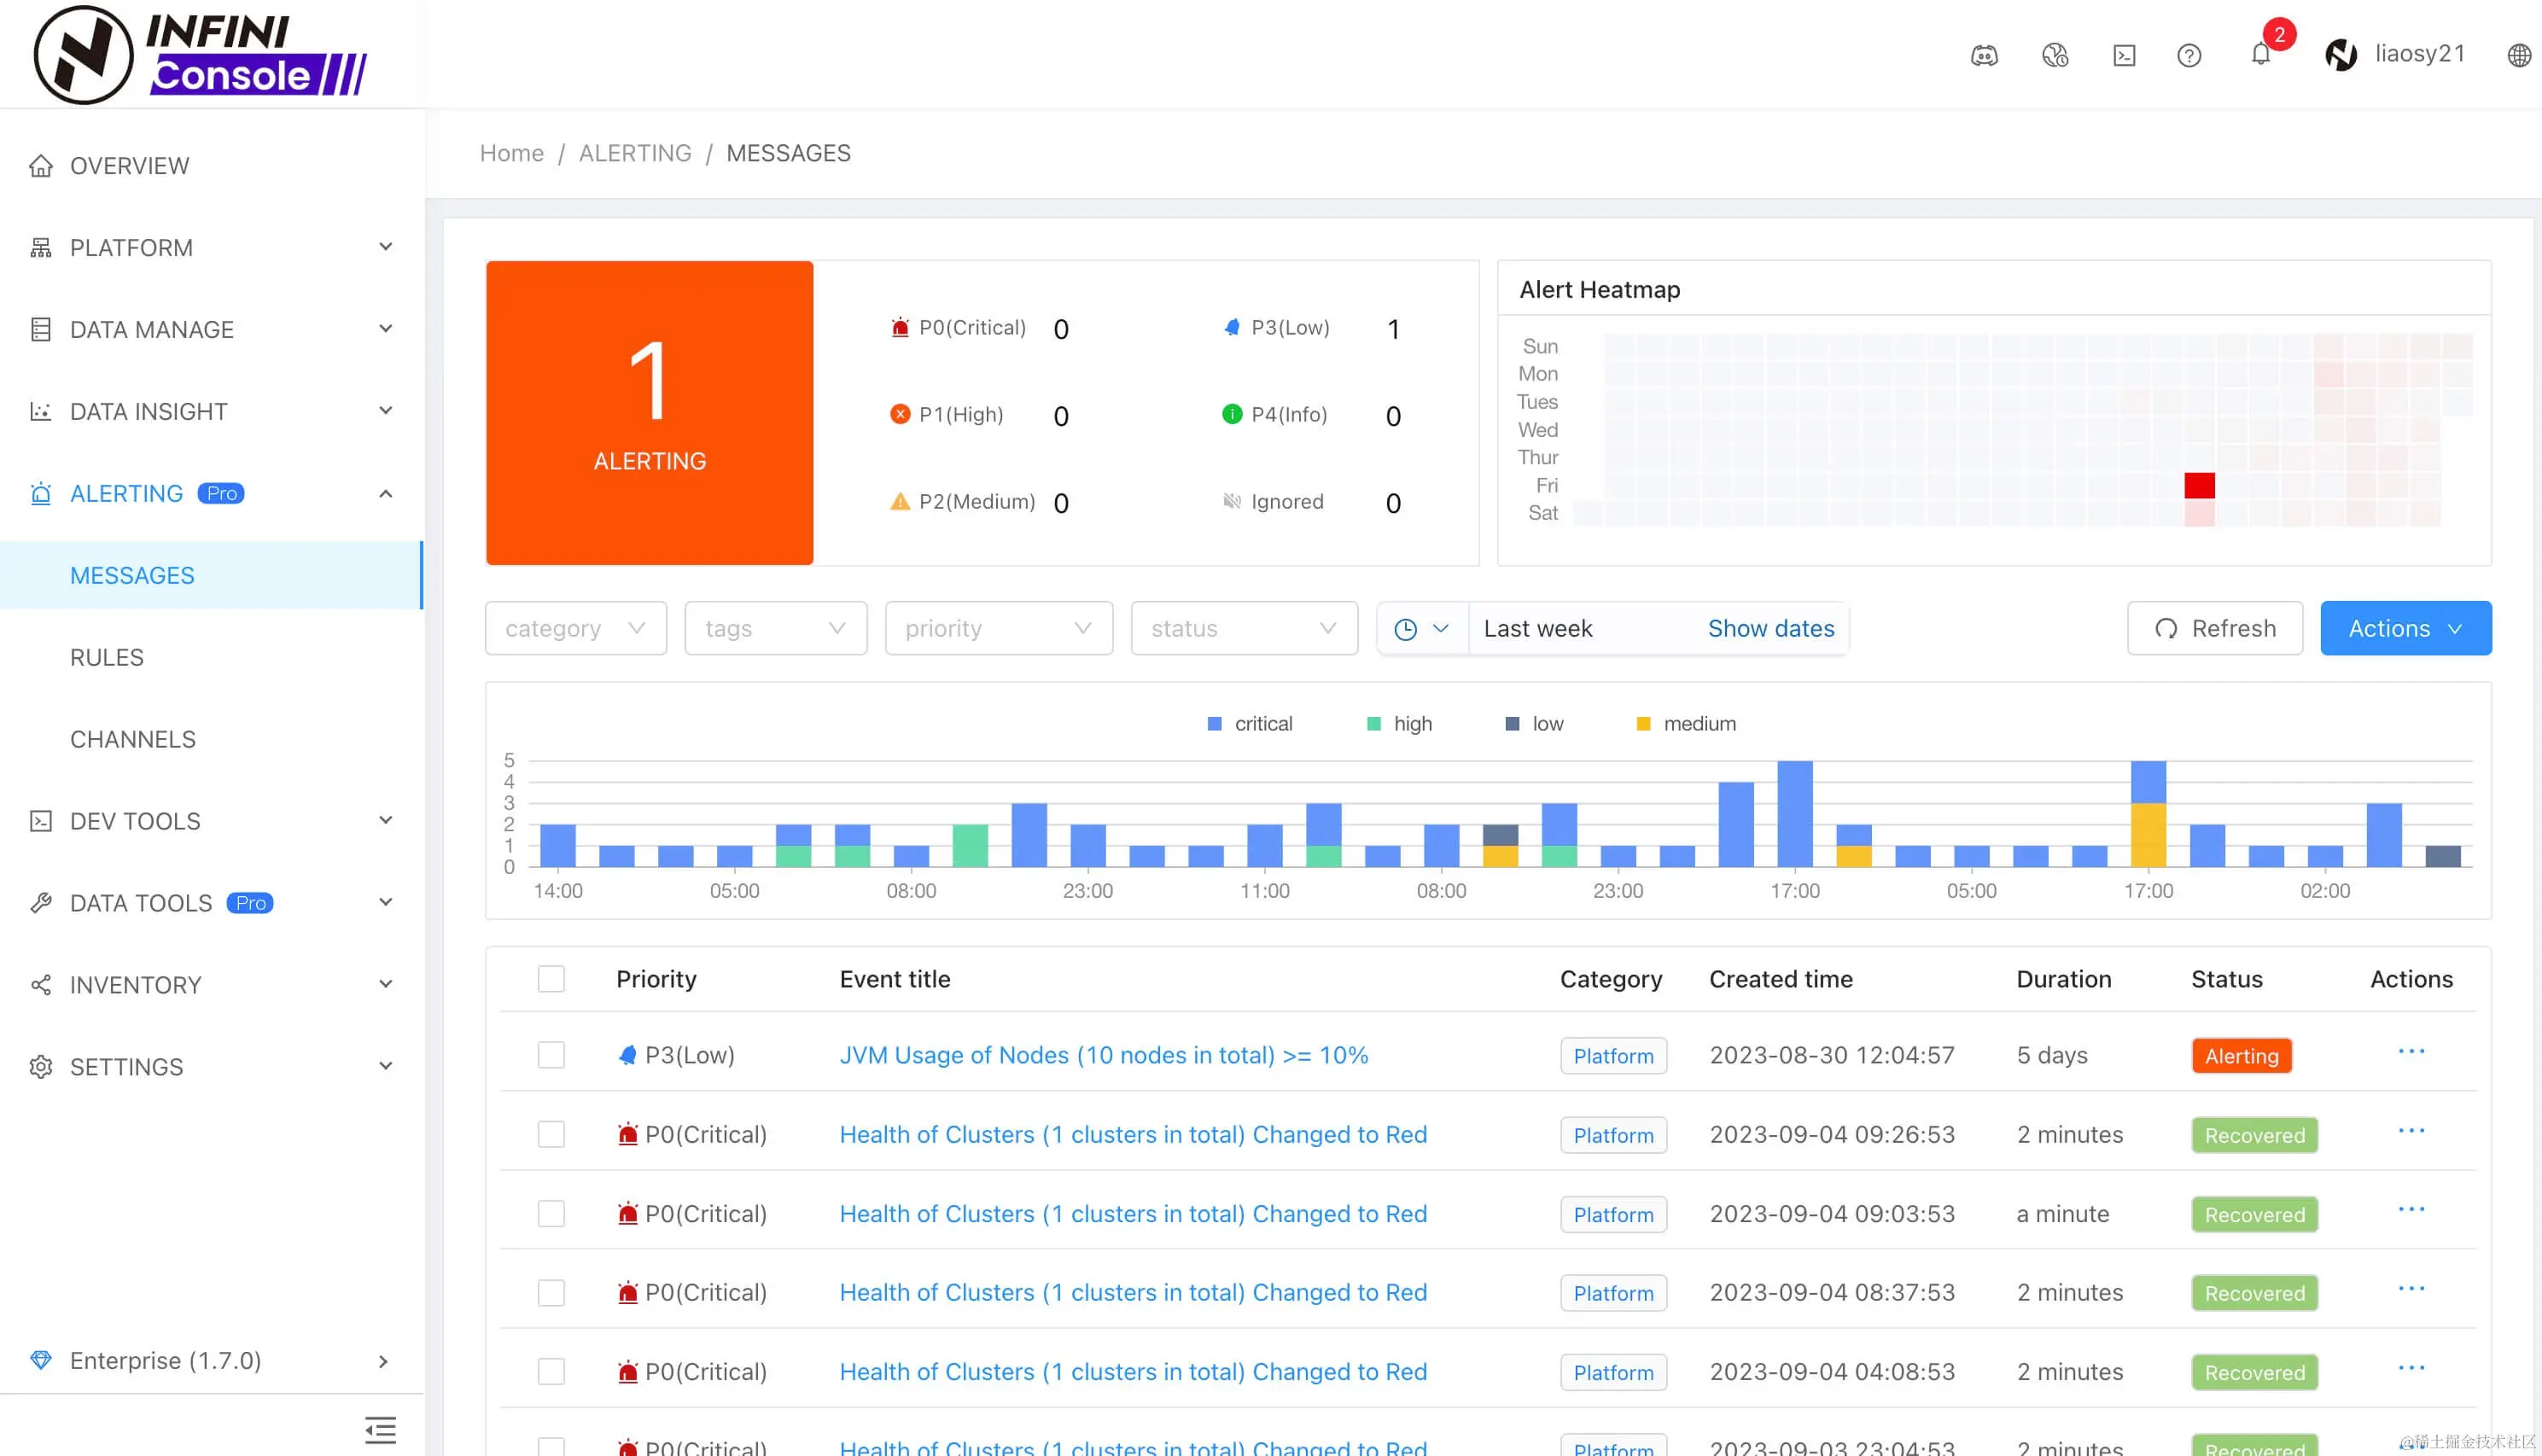Image resolution: width=2542 pixels, height=1456 pixels.
Task: Click the bright red Friday heatmap cell
Action: (2199, 485)
